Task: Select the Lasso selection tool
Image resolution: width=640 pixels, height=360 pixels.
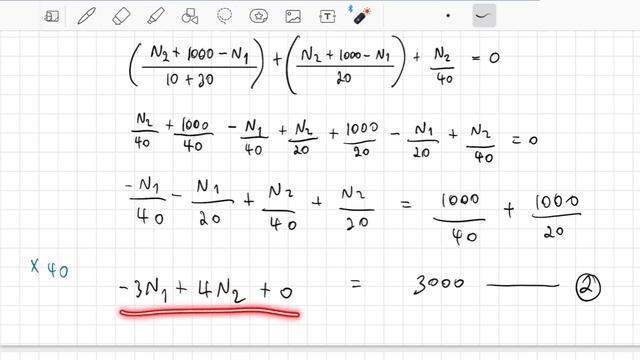Action: coord(224,16)
